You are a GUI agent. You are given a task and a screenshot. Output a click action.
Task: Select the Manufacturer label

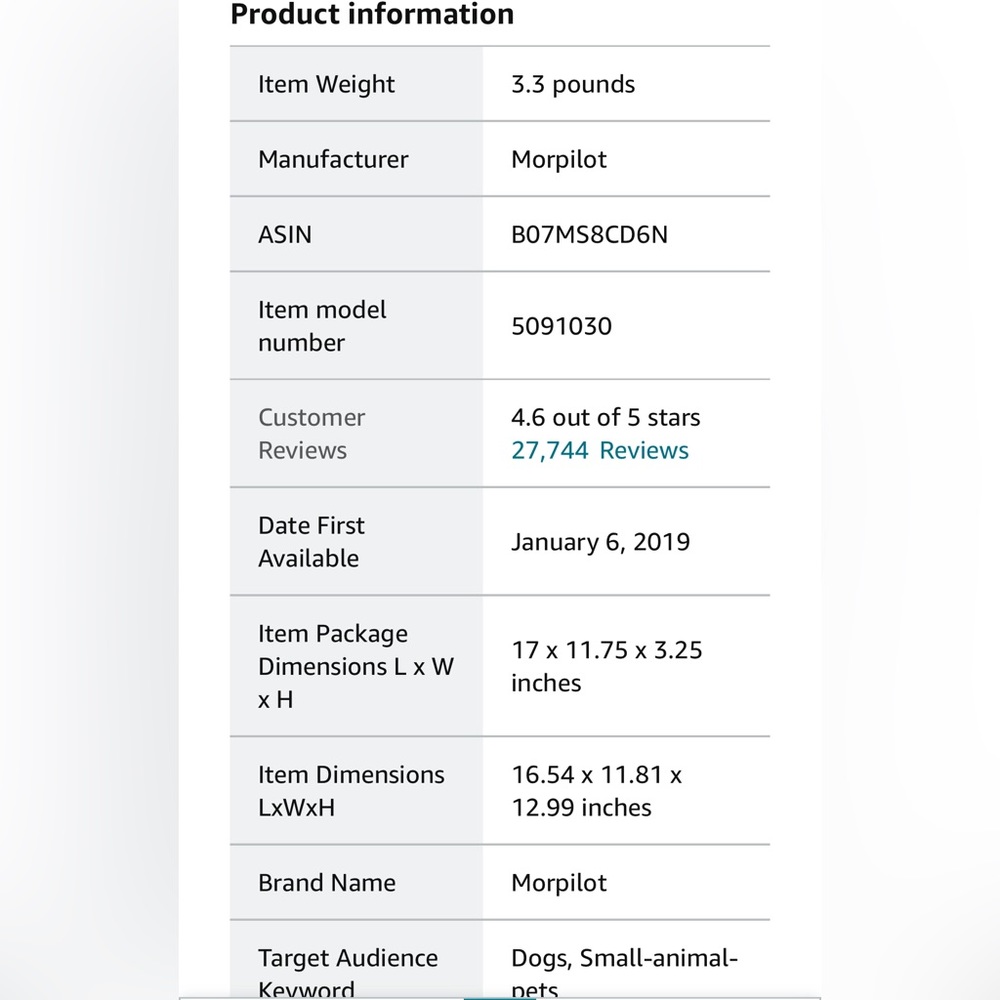click(333, 159)
